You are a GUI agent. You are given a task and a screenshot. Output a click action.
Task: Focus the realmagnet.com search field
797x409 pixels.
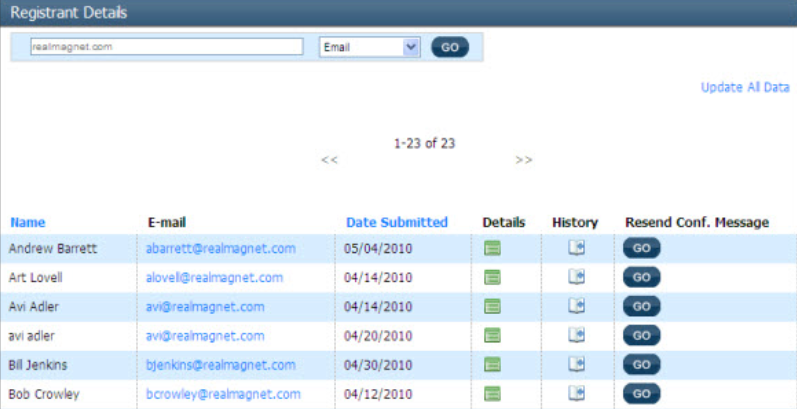167,47
